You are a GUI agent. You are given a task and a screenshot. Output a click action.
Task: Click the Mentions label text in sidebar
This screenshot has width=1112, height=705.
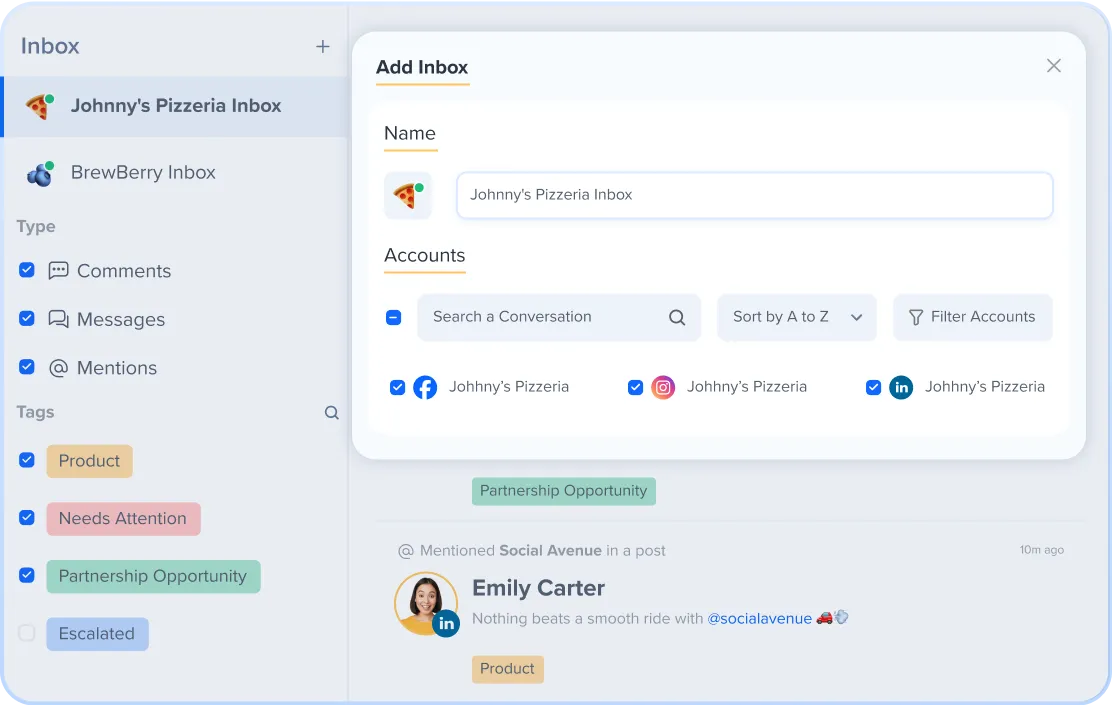click(117, 368)
